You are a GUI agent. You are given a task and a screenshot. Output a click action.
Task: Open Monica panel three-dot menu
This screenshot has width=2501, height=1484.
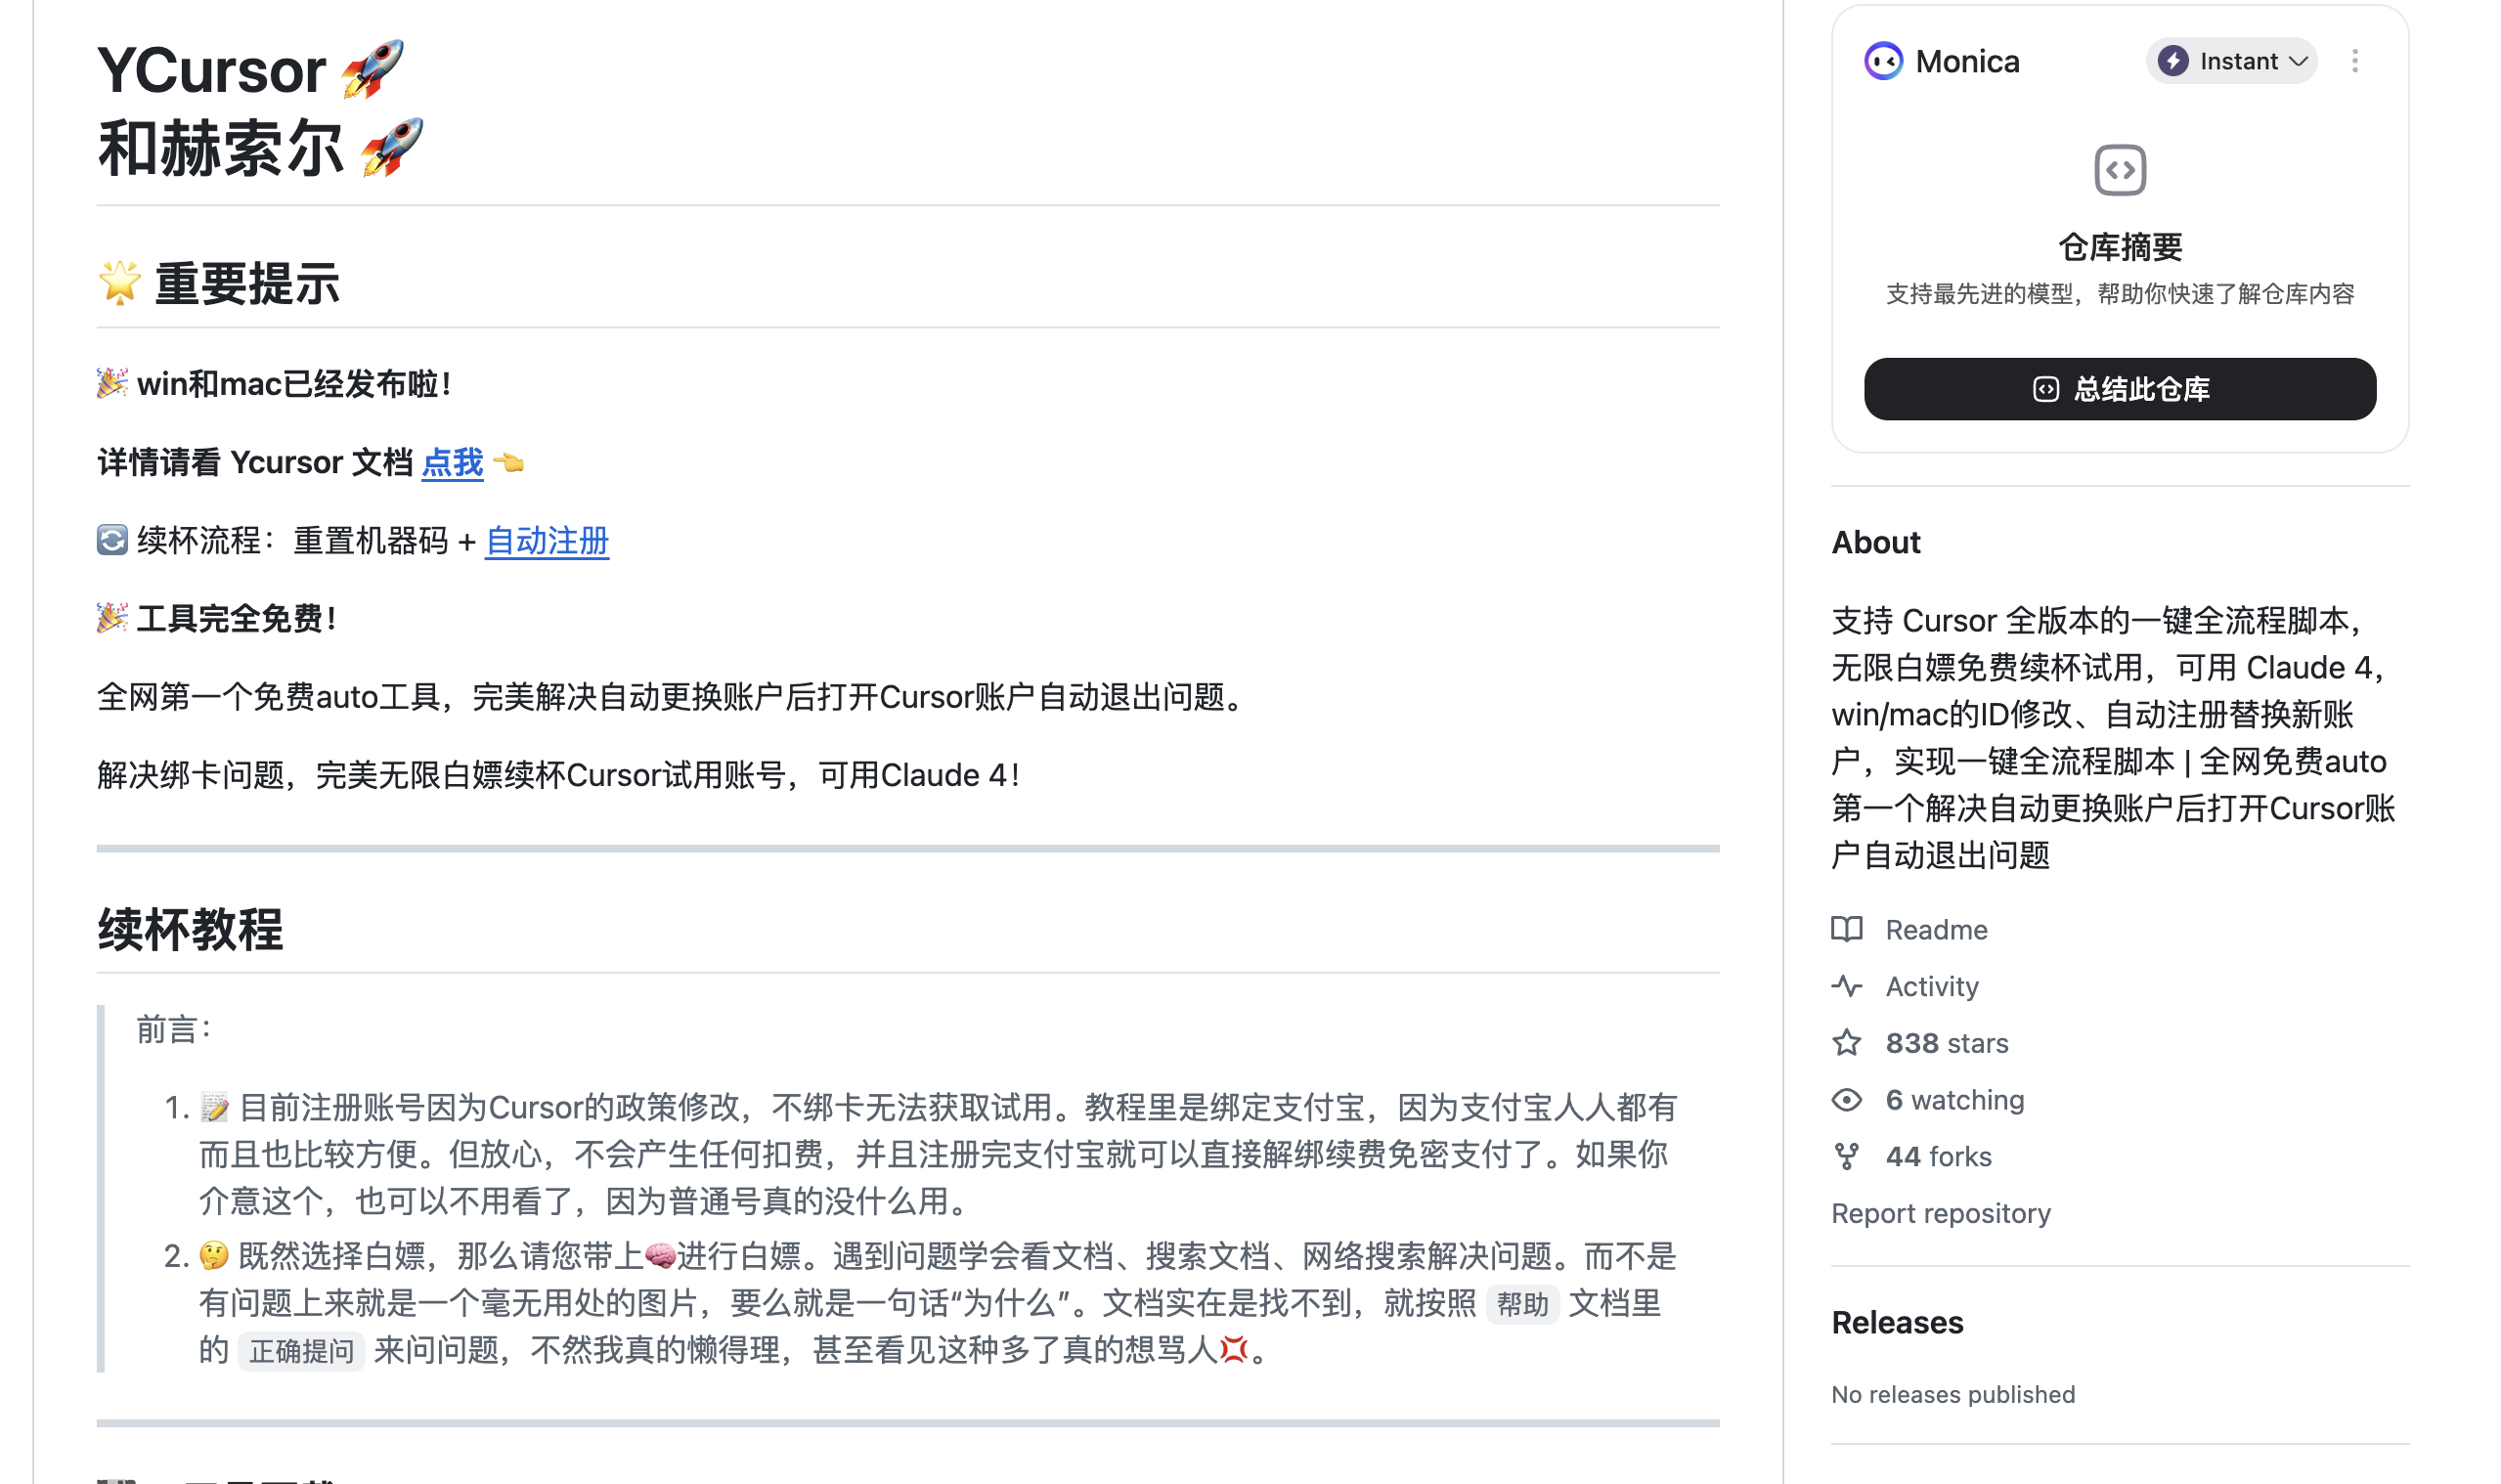pos(2355,61)
